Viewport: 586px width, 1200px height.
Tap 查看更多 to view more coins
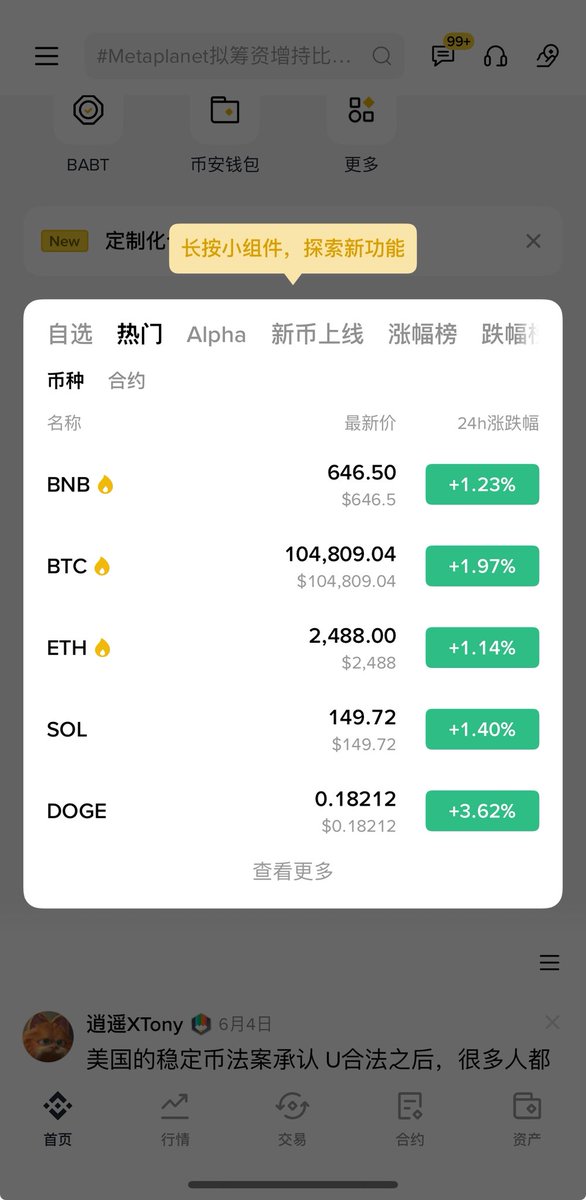pos(293,872)
